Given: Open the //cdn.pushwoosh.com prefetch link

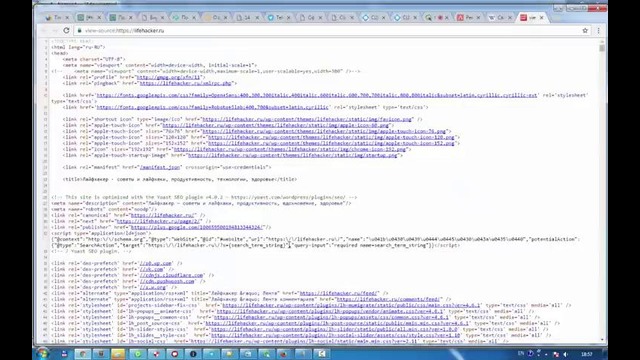Looking at the screenshot, I should [x=167, y=281].
